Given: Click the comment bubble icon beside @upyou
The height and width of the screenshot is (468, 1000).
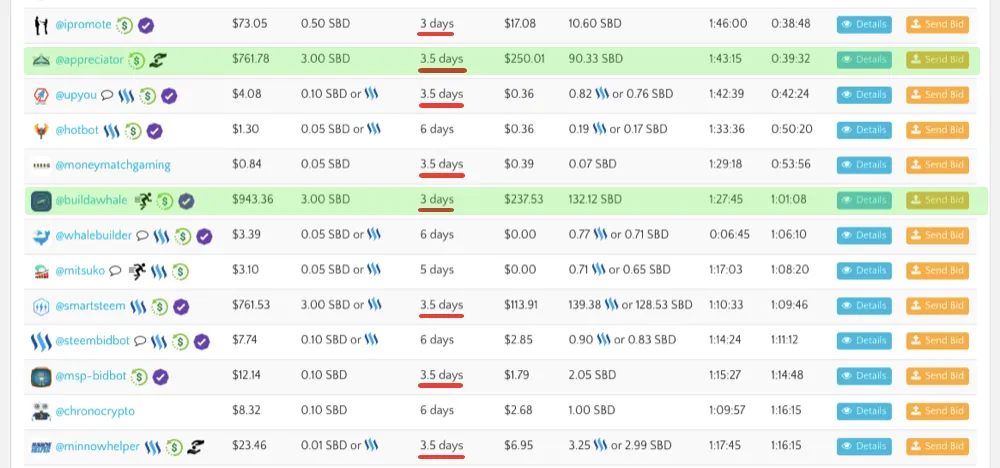Looking at the screenshot, I should coord(107,96).
